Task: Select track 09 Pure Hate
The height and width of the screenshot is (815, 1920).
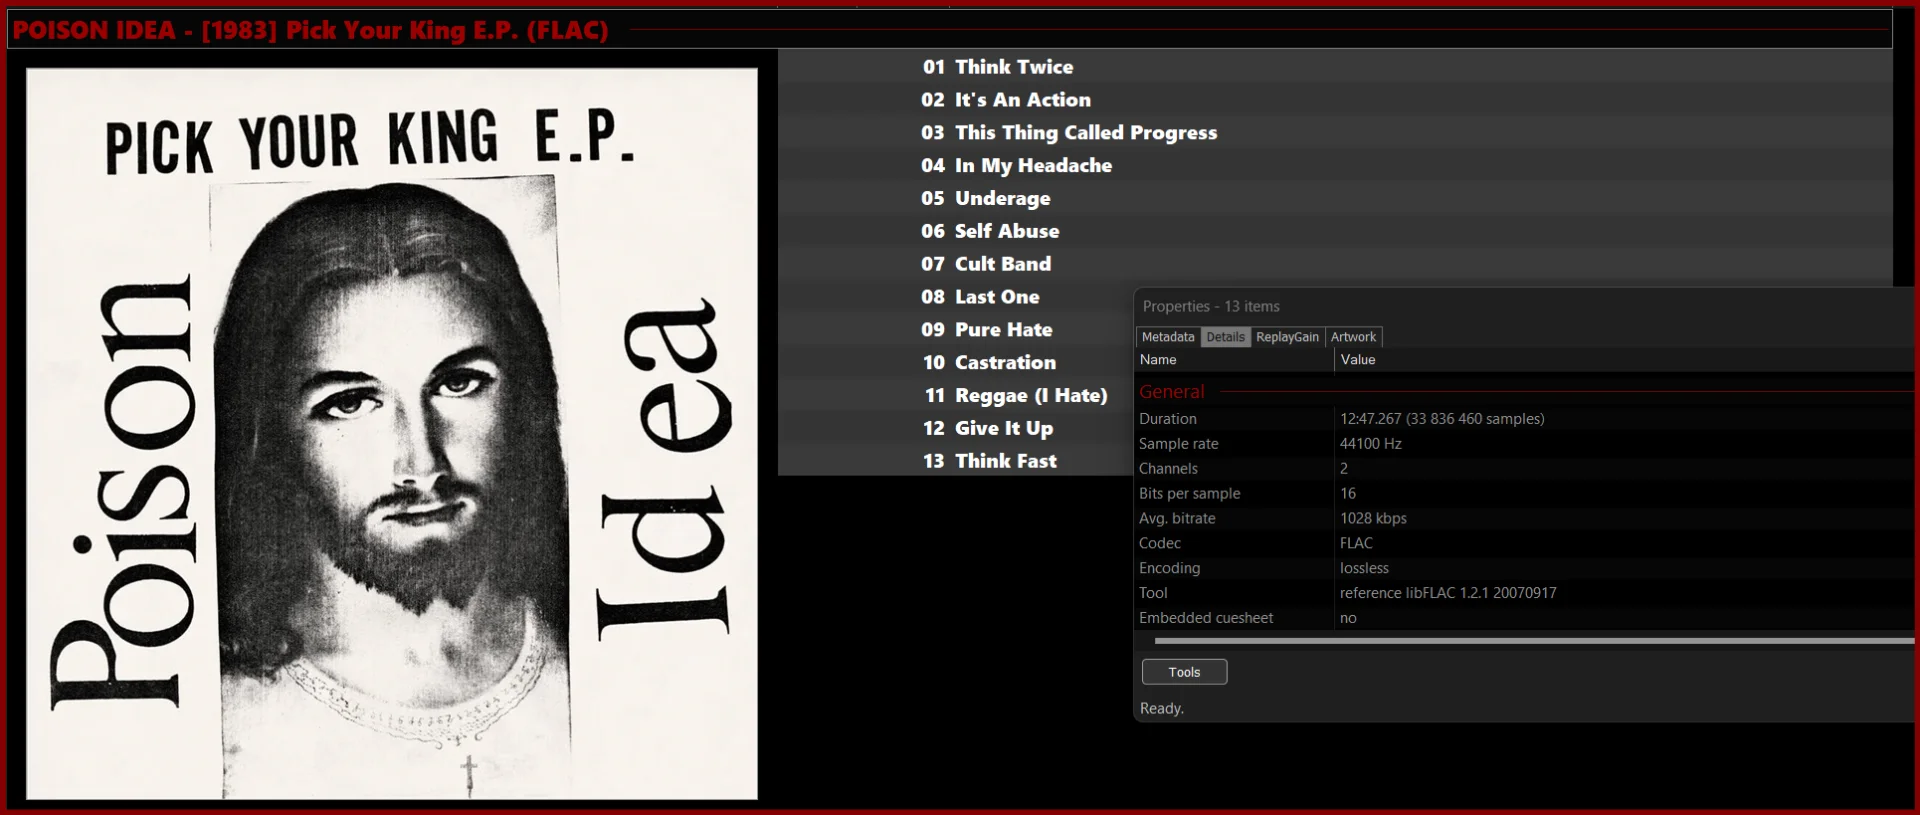Action: pyautogui.click(x=955, y=330)
